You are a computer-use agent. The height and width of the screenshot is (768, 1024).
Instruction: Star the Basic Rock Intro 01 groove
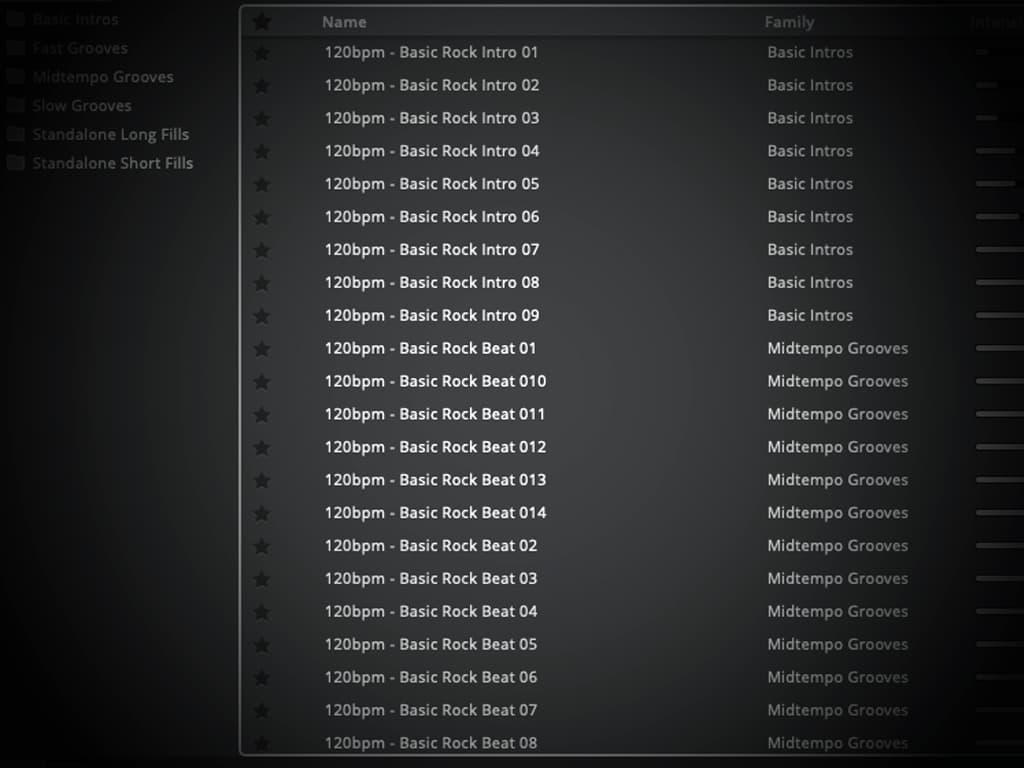click(262, 53)
